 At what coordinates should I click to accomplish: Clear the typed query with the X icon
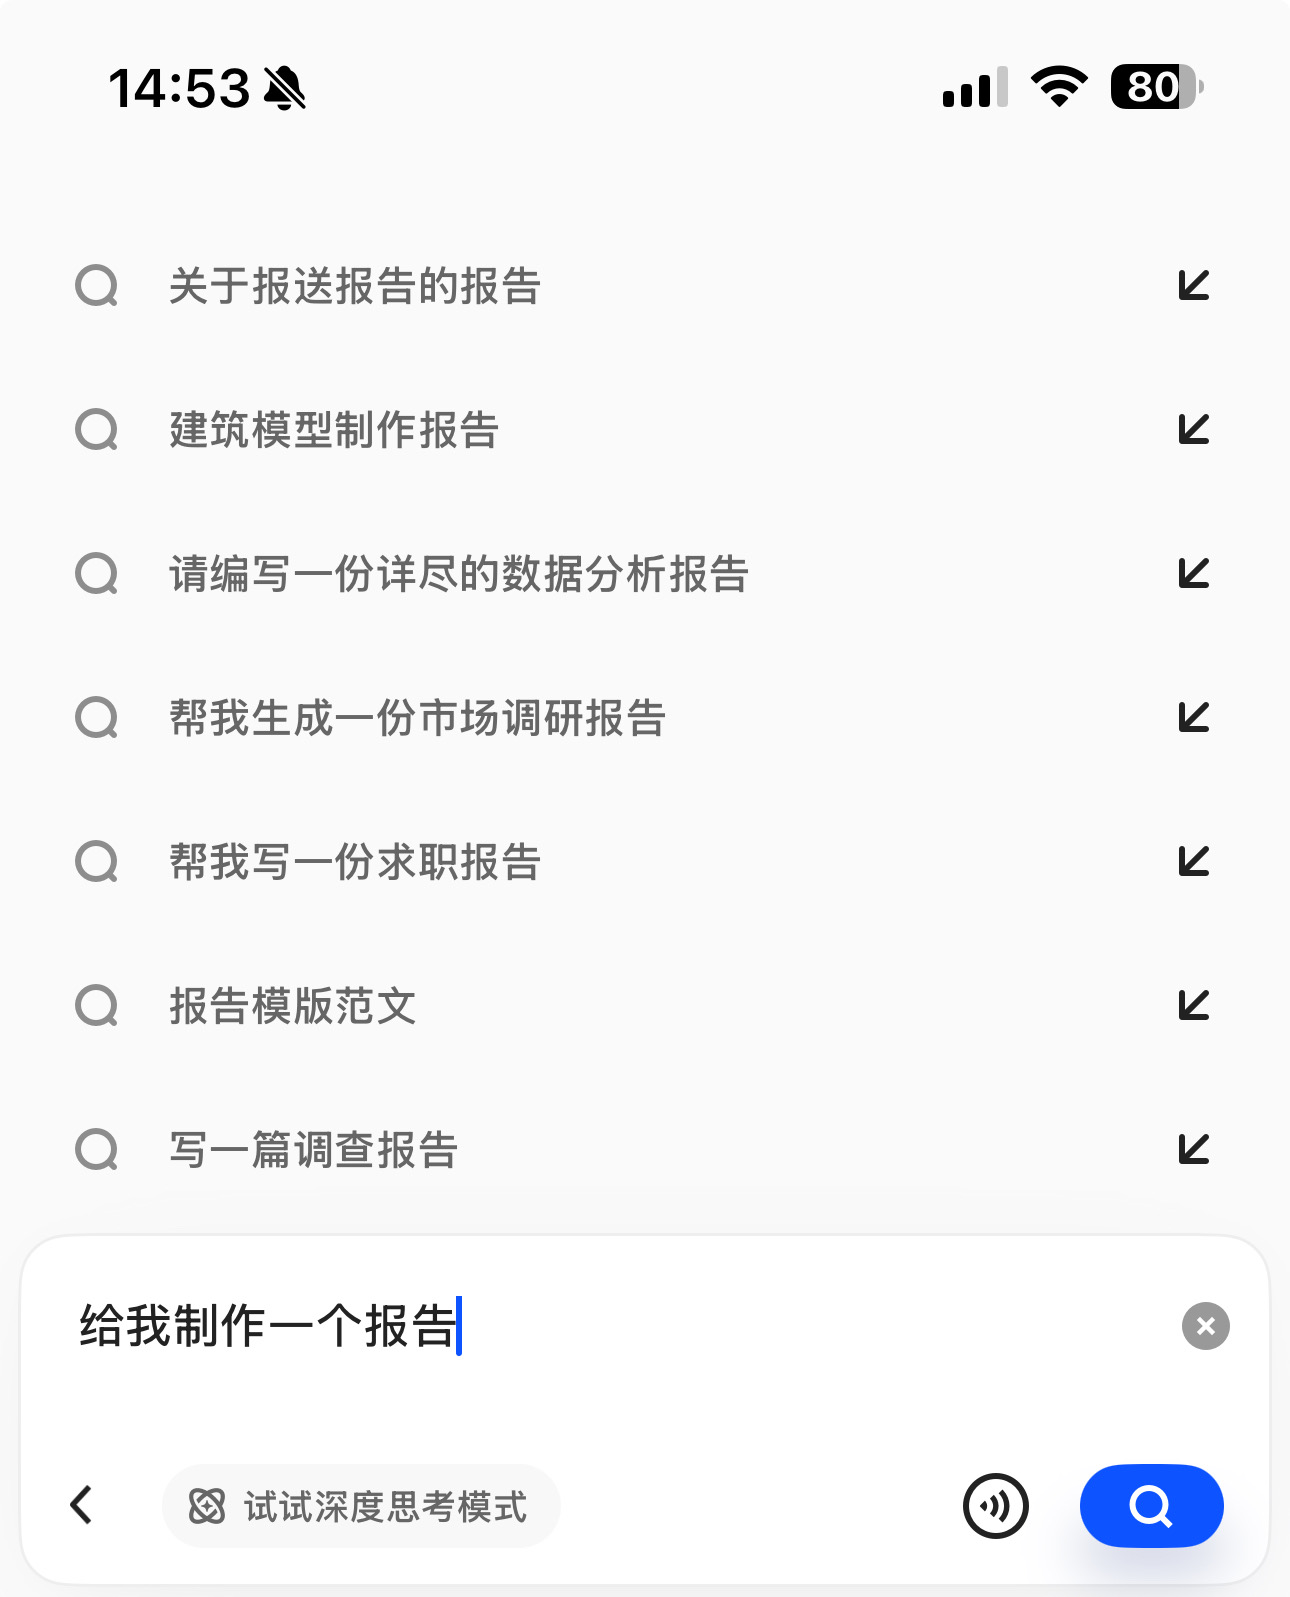[x=1205, y=1326]
